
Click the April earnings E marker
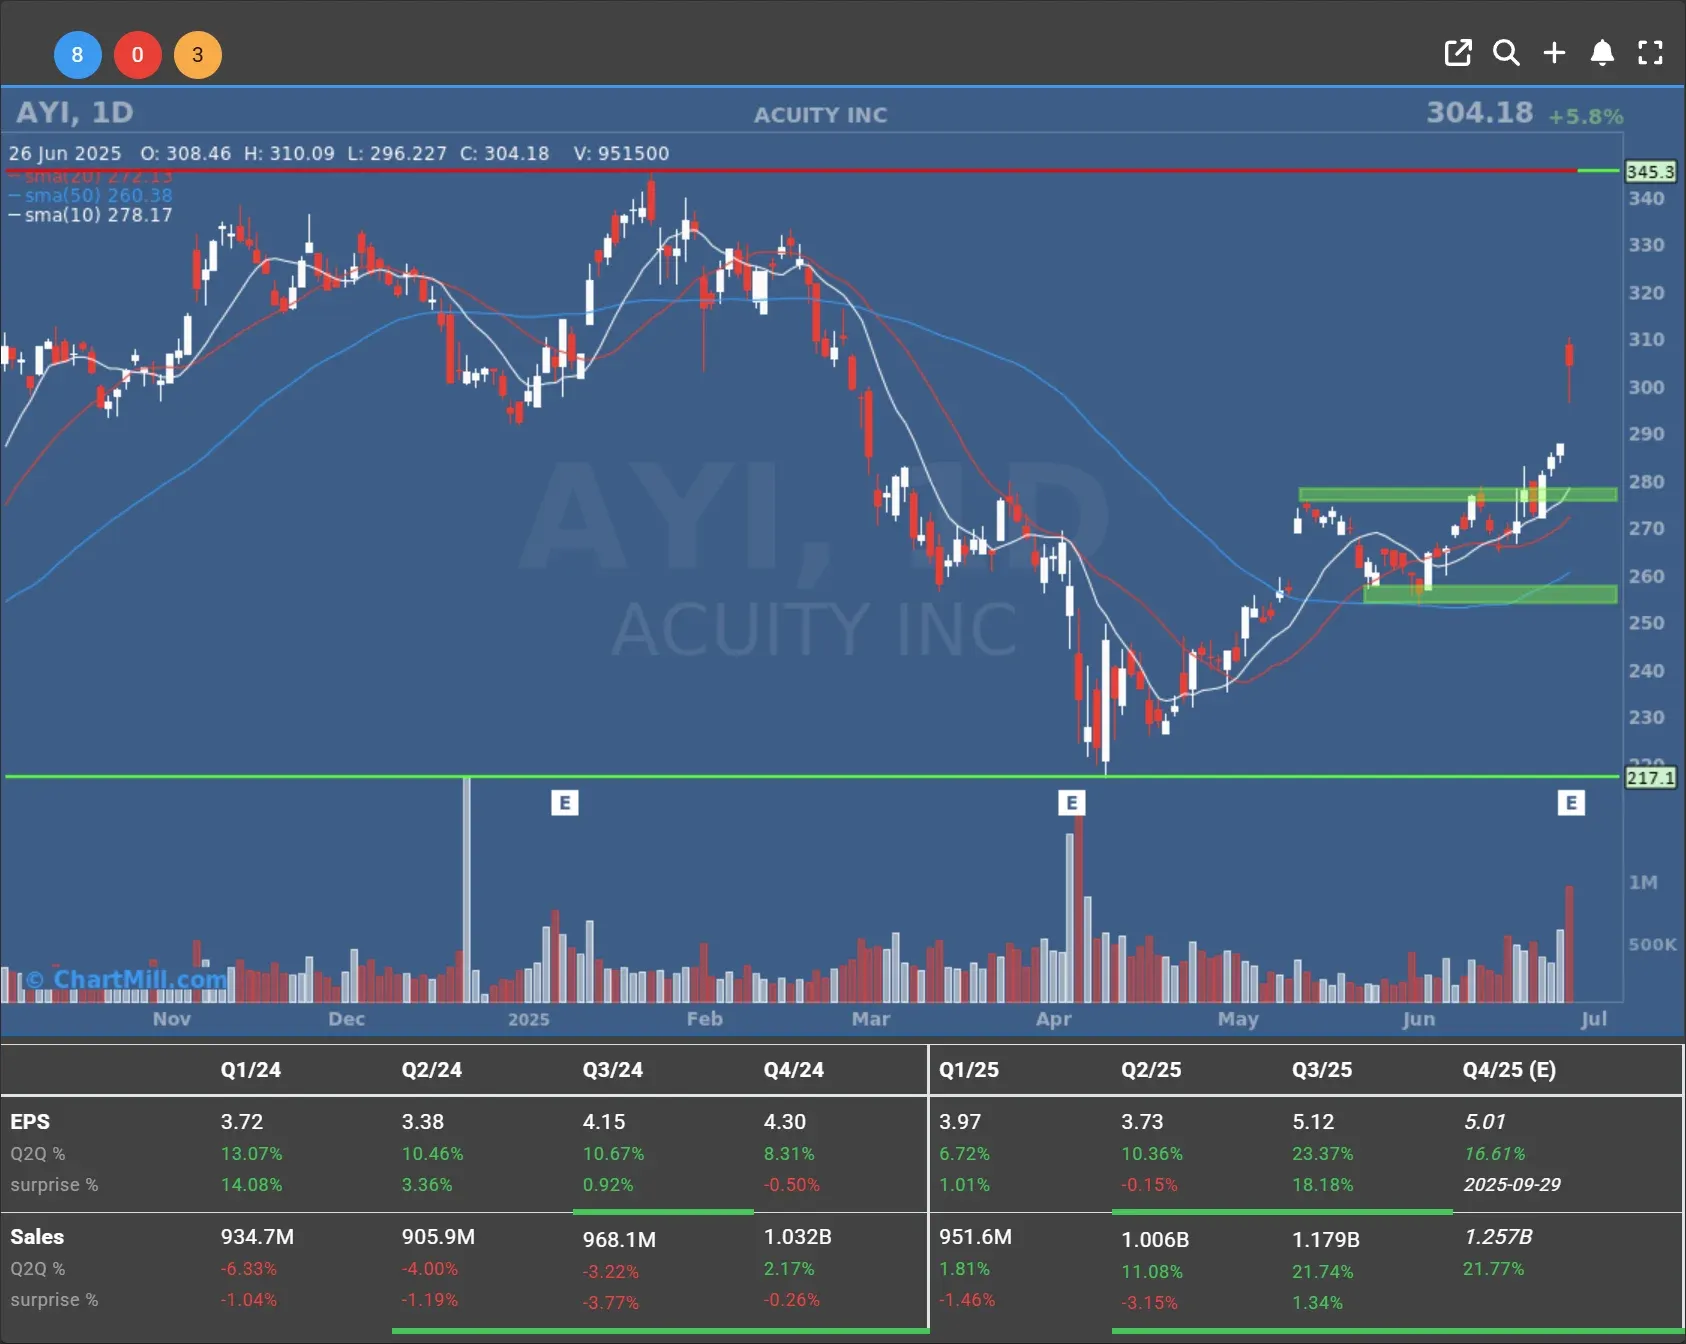point(1072,802)
